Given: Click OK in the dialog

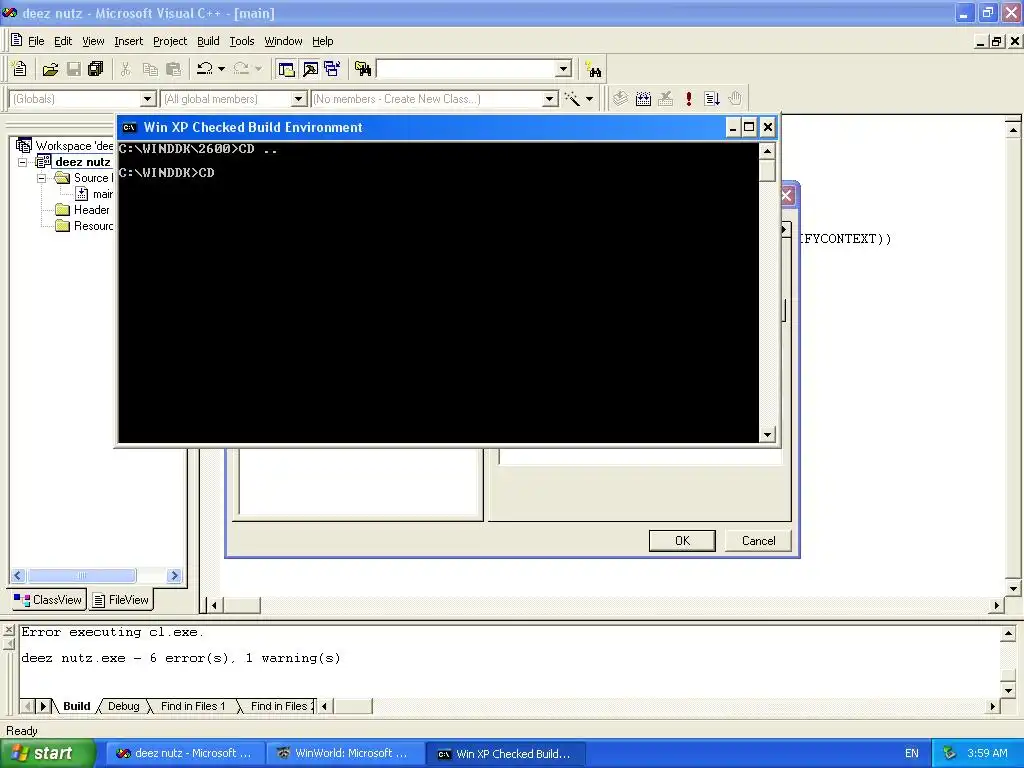Looking at the screenshot, I should tap(682, 541).
